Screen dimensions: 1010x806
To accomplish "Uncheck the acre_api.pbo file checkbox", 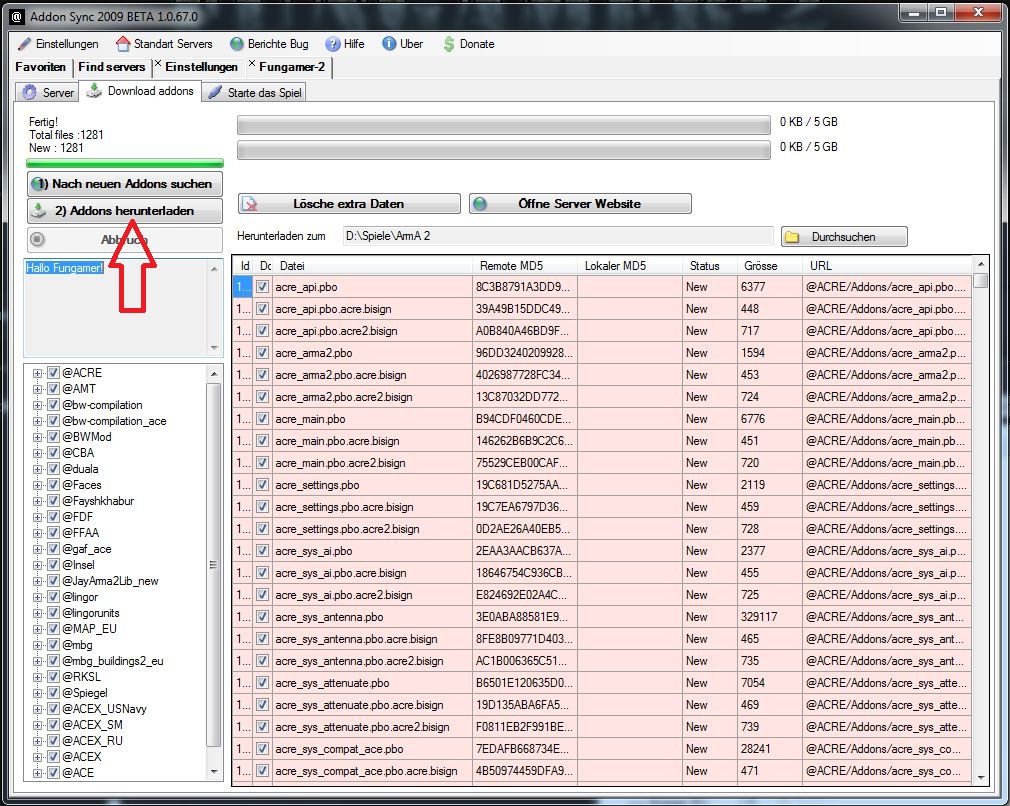I will click(262, 287).
